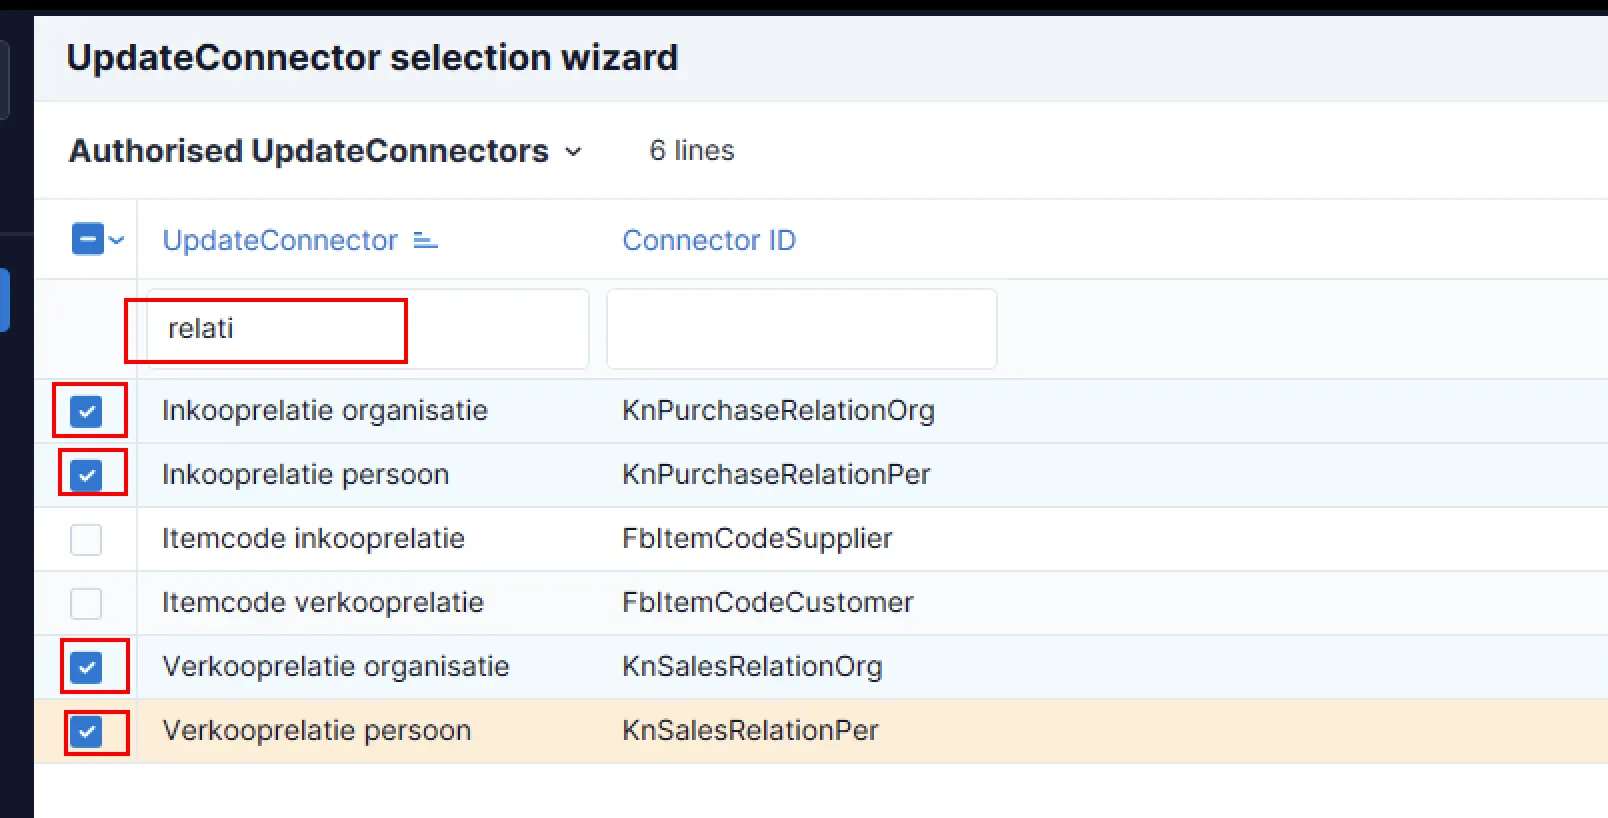The width and height of the screenshot is (1608, 818).
Task: Click the KnSalesRelationPer connector ID cell
Action: [x=750, y=731]
